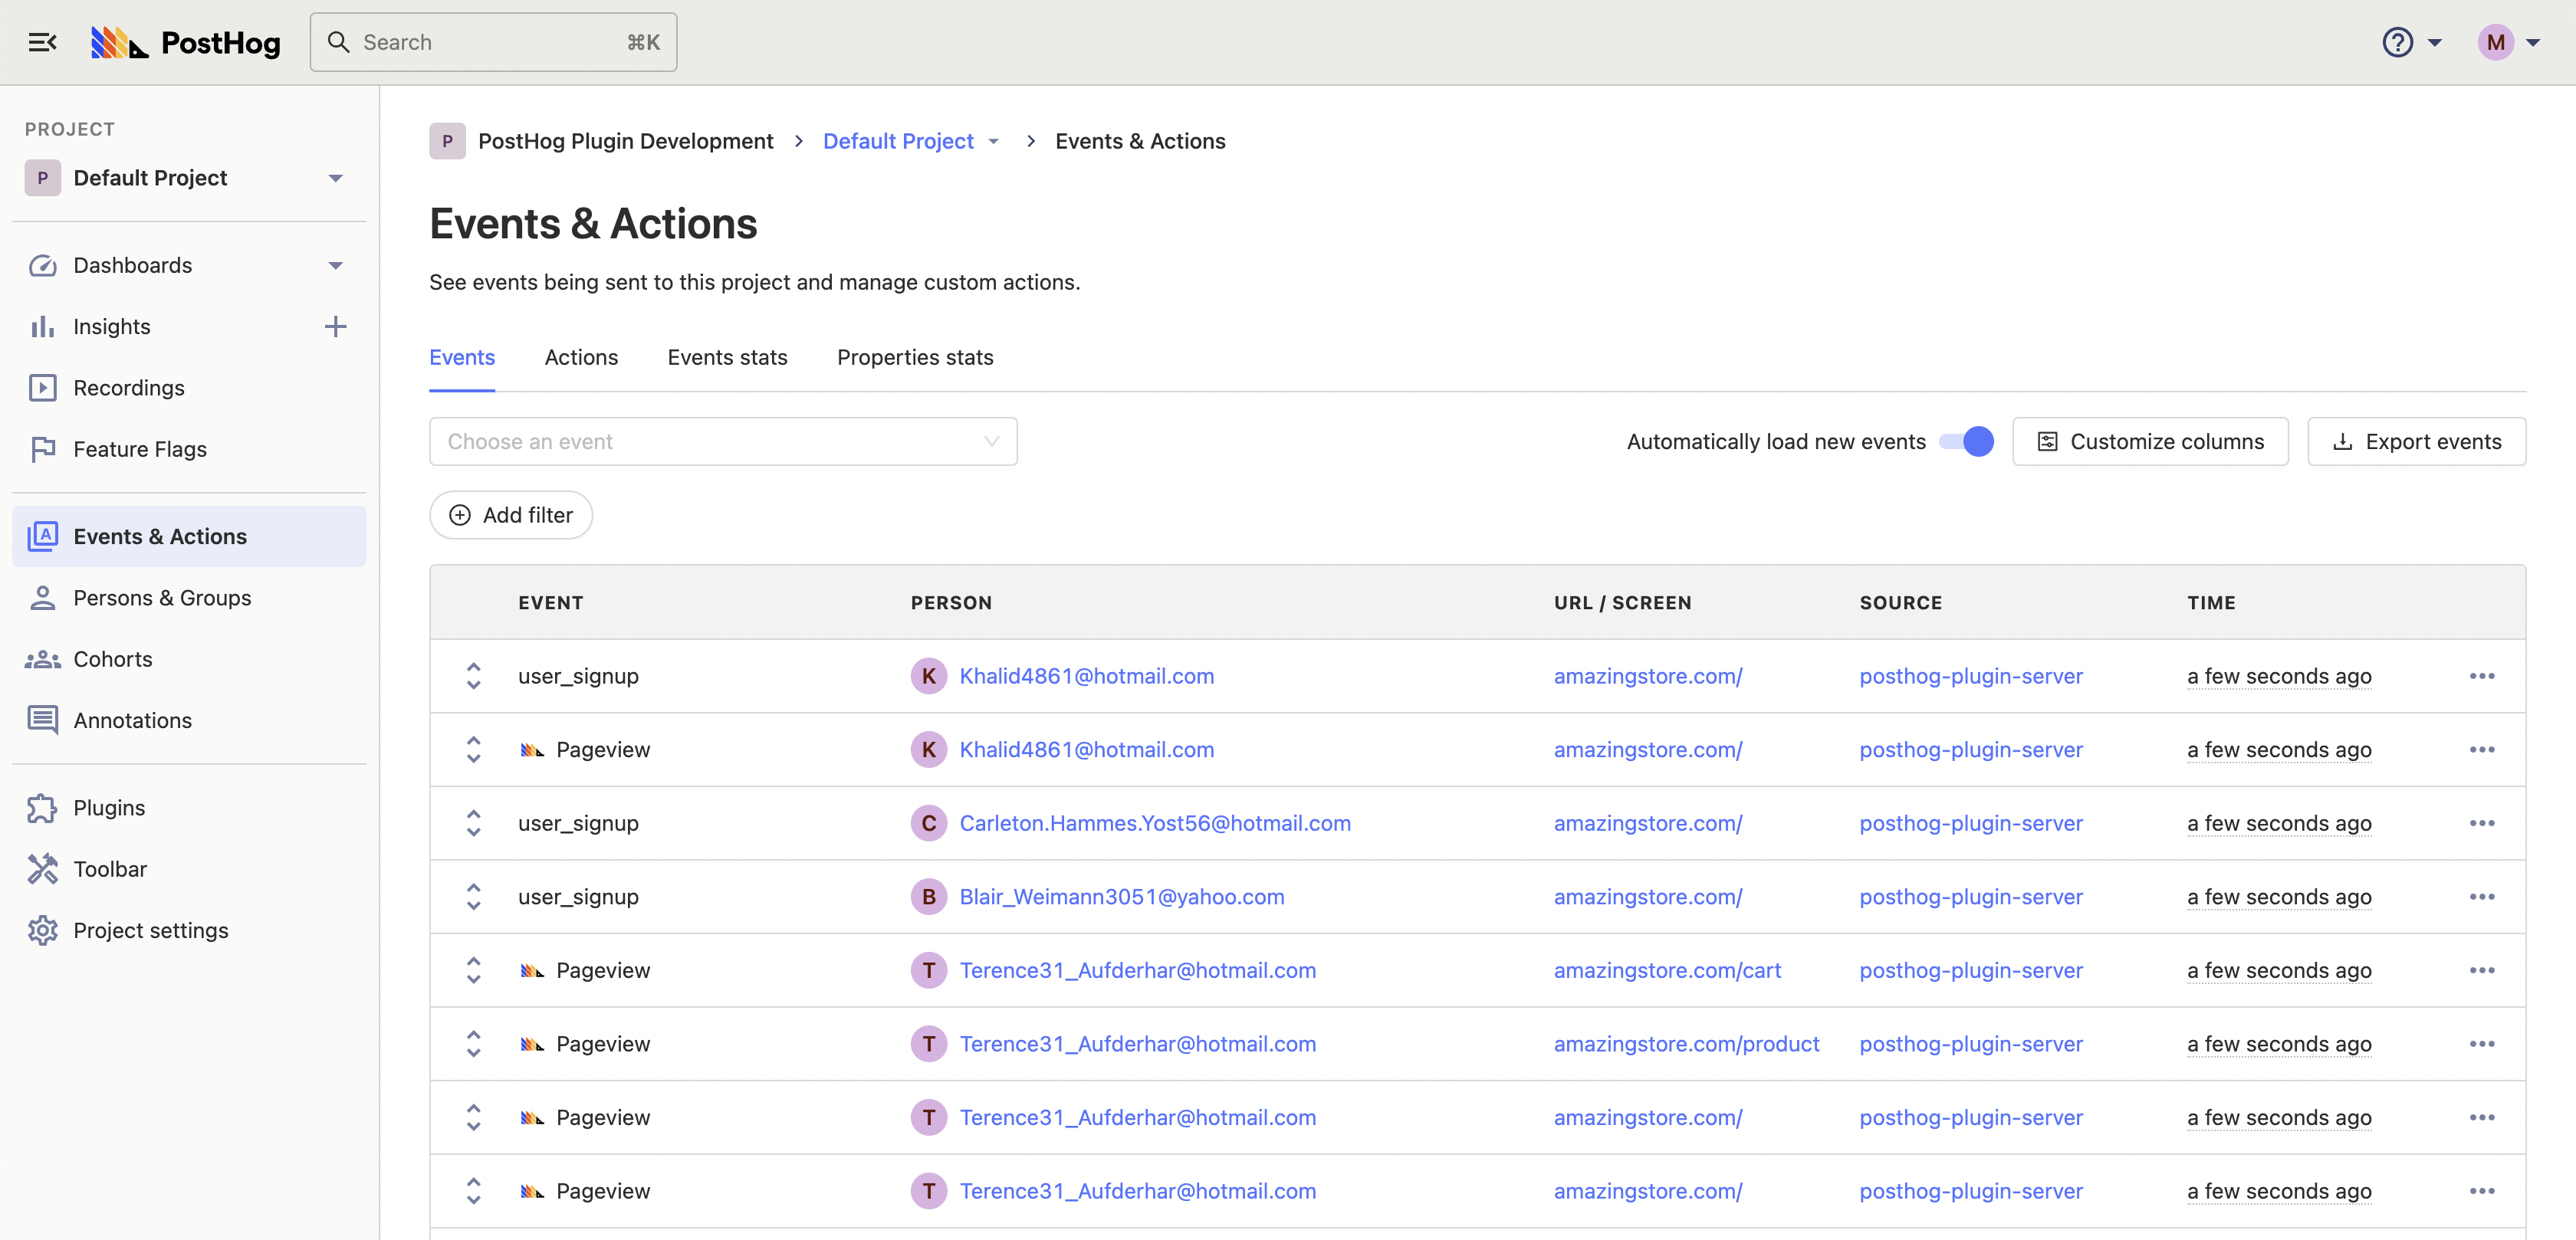Viewport: 2576px width, 1240px height.
Task: Toggle Automatically load new events switch
Action: coord(1966,441)
